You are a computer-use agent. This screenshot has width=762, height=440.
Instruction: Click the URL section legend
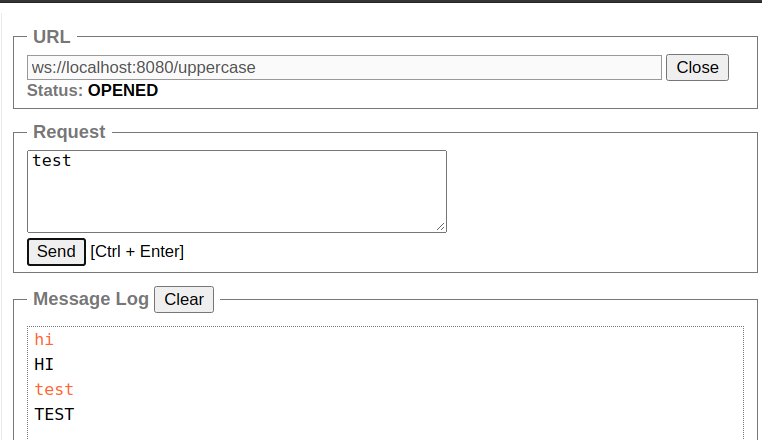click(52, 37)
